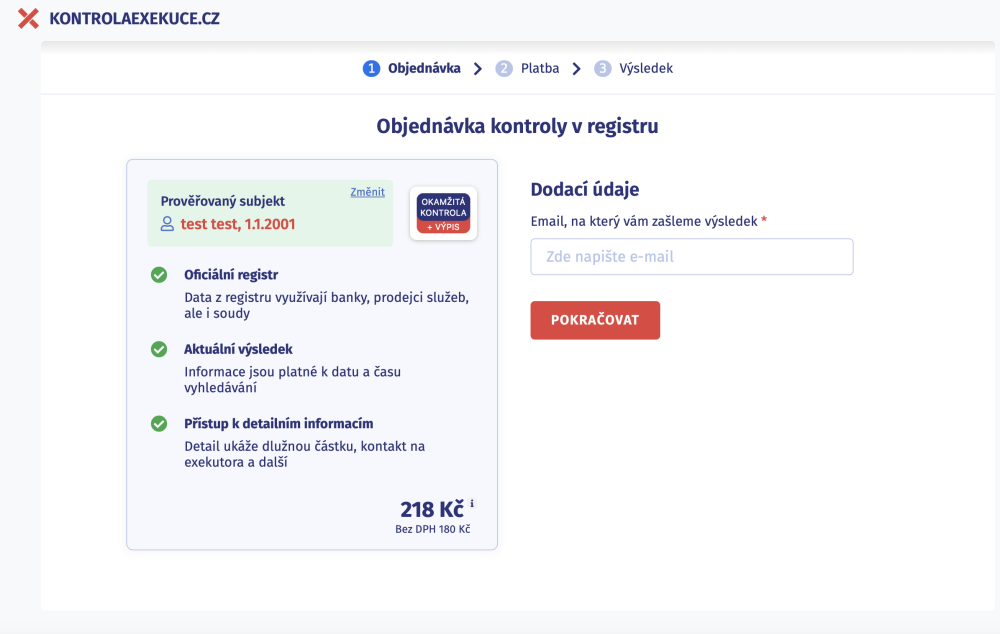The image size is (1000, 634).
Task: Select step 1 circle icon
Action: (371, 69)
